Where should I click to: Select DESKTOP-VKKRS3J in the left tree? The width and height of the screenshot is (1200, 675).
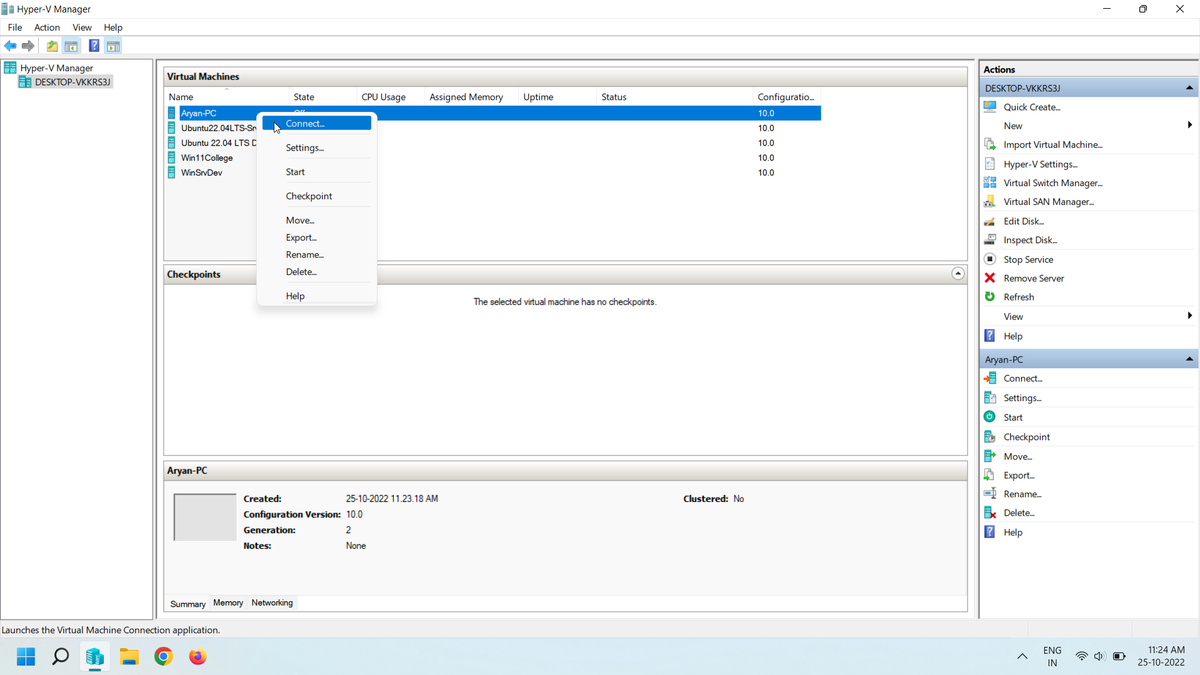[72, 82]
